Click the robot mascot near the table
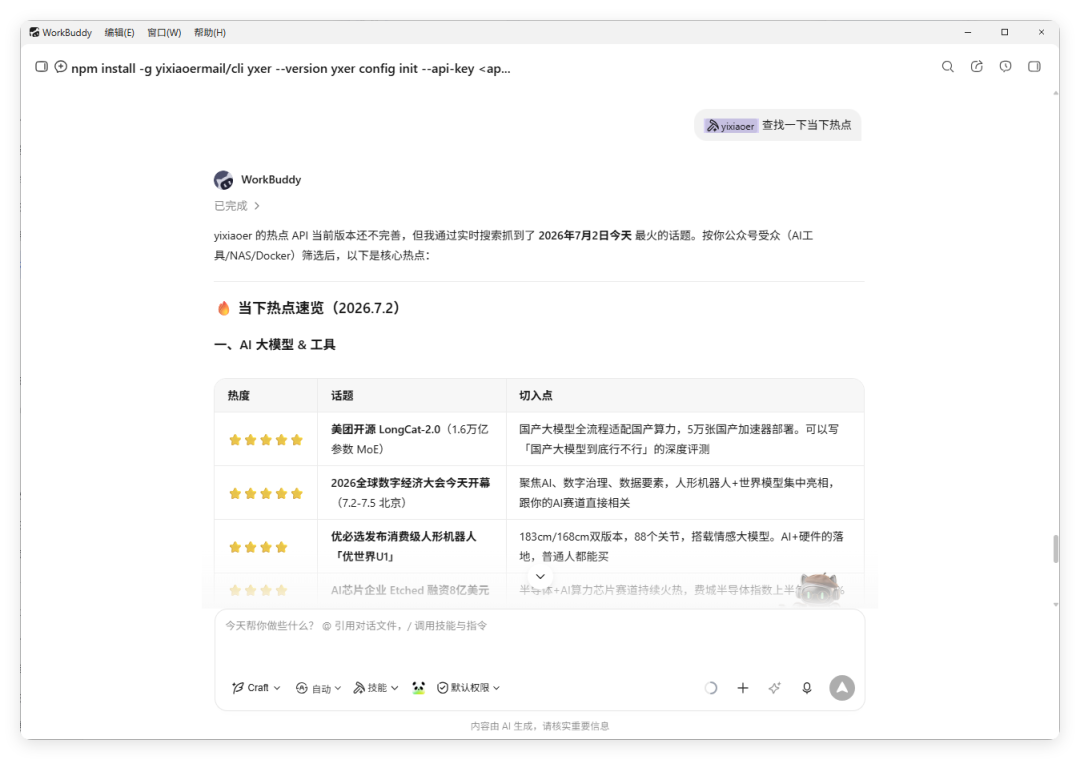The width and height of the screenshot is (1080, 760). [x=818, y=589]
